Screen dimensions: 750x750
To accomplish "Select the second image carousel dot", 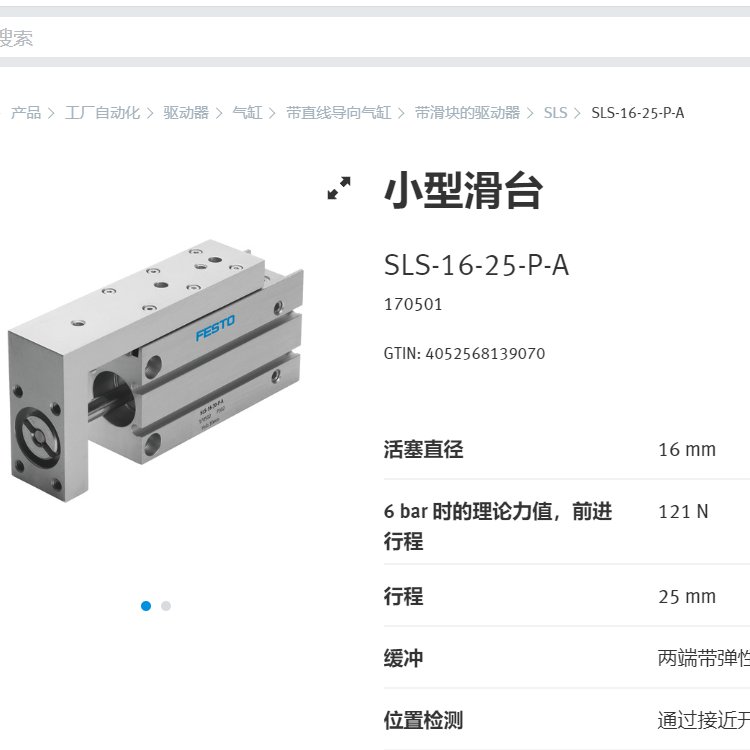I will [166, 606].
